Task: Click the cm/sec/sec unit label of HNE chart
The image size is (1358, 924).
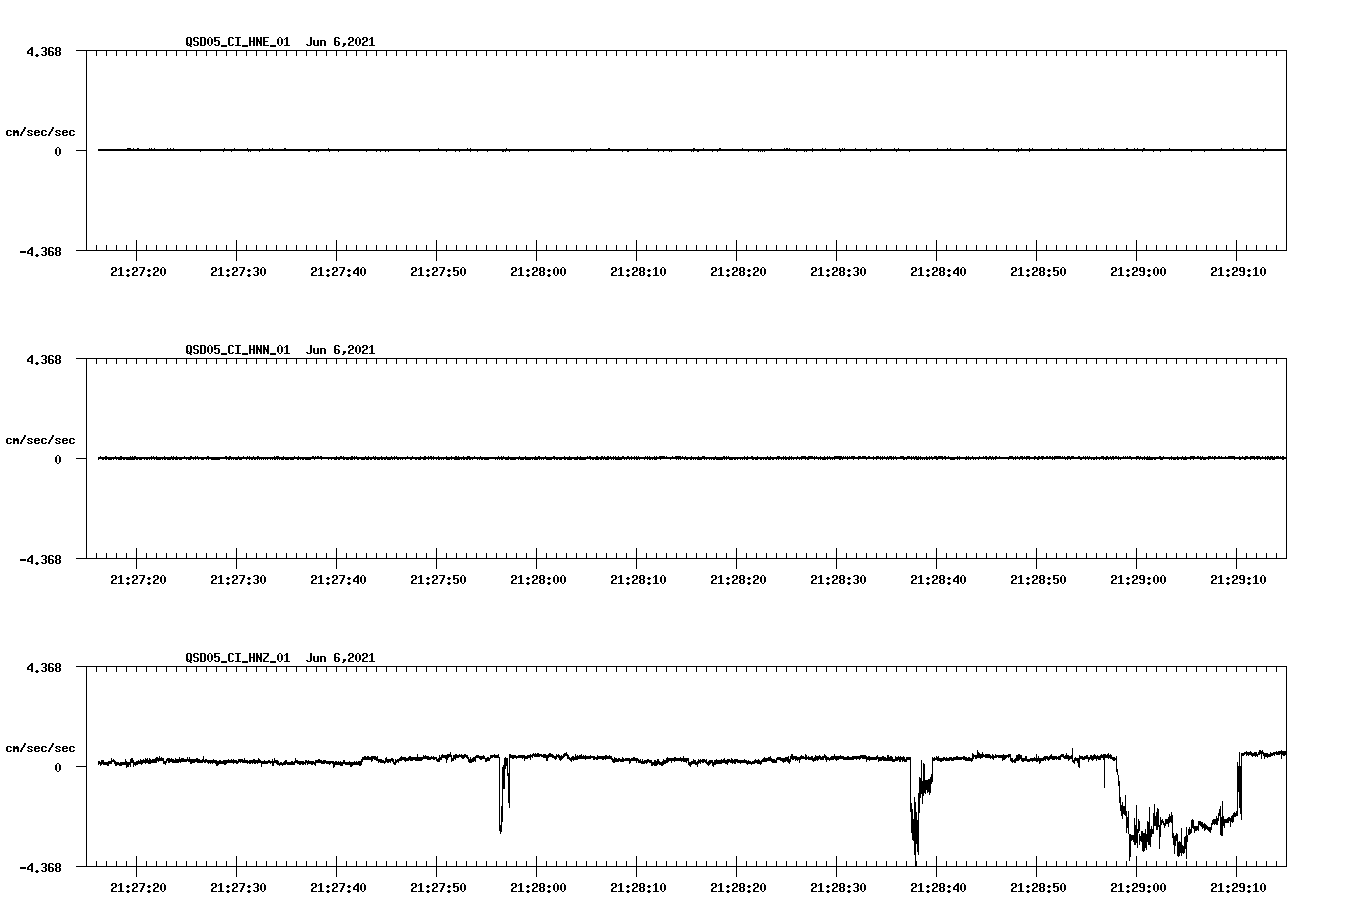Action: [40, 132]
